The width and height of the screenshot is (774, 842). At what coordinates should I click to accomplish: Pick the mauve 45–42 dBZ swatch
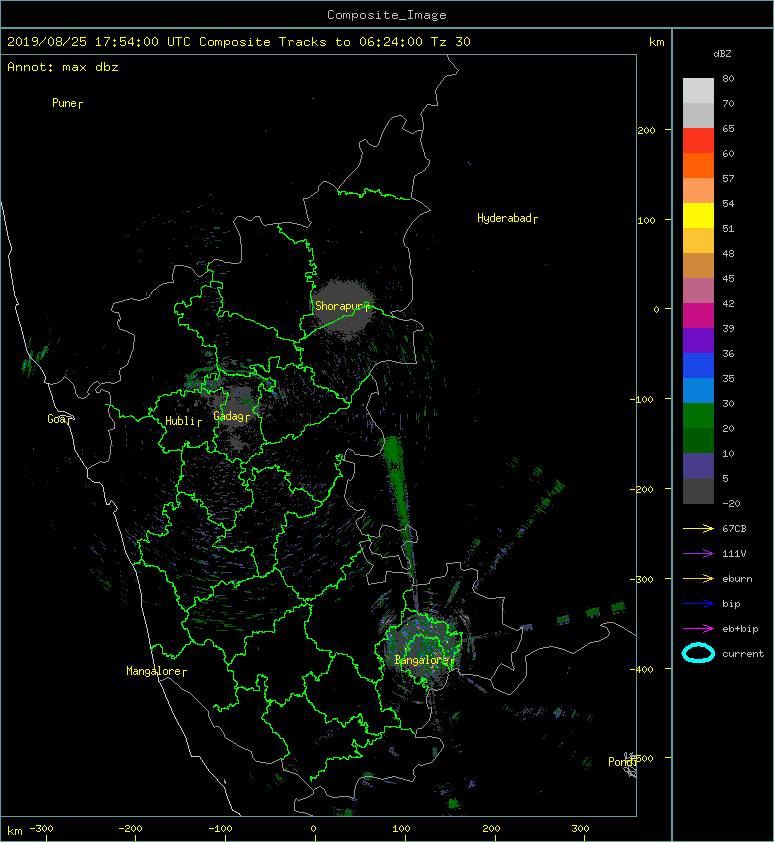click(698, 291)
